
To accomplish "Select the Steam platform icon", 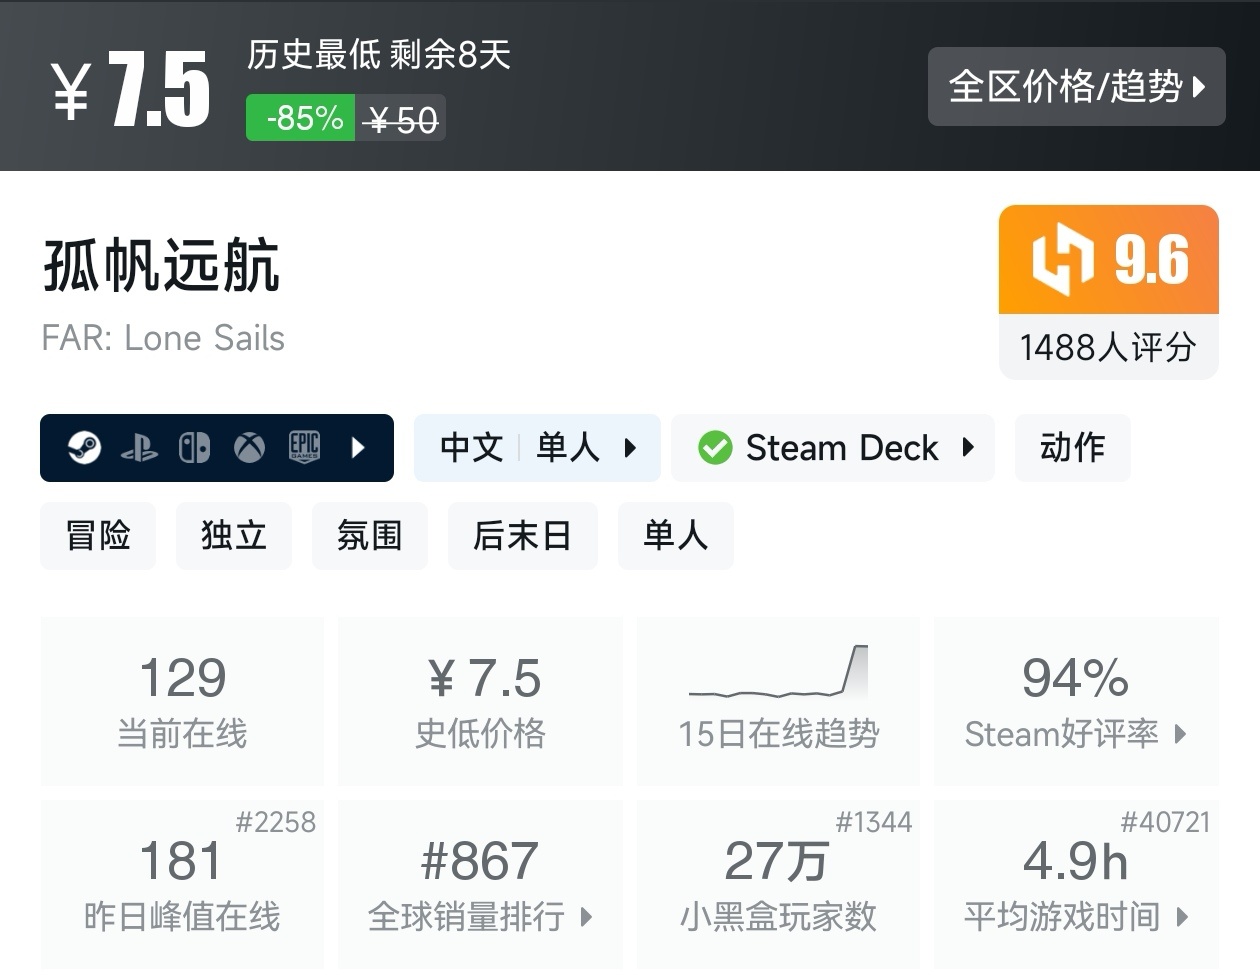I will click(x=85, y=448).
